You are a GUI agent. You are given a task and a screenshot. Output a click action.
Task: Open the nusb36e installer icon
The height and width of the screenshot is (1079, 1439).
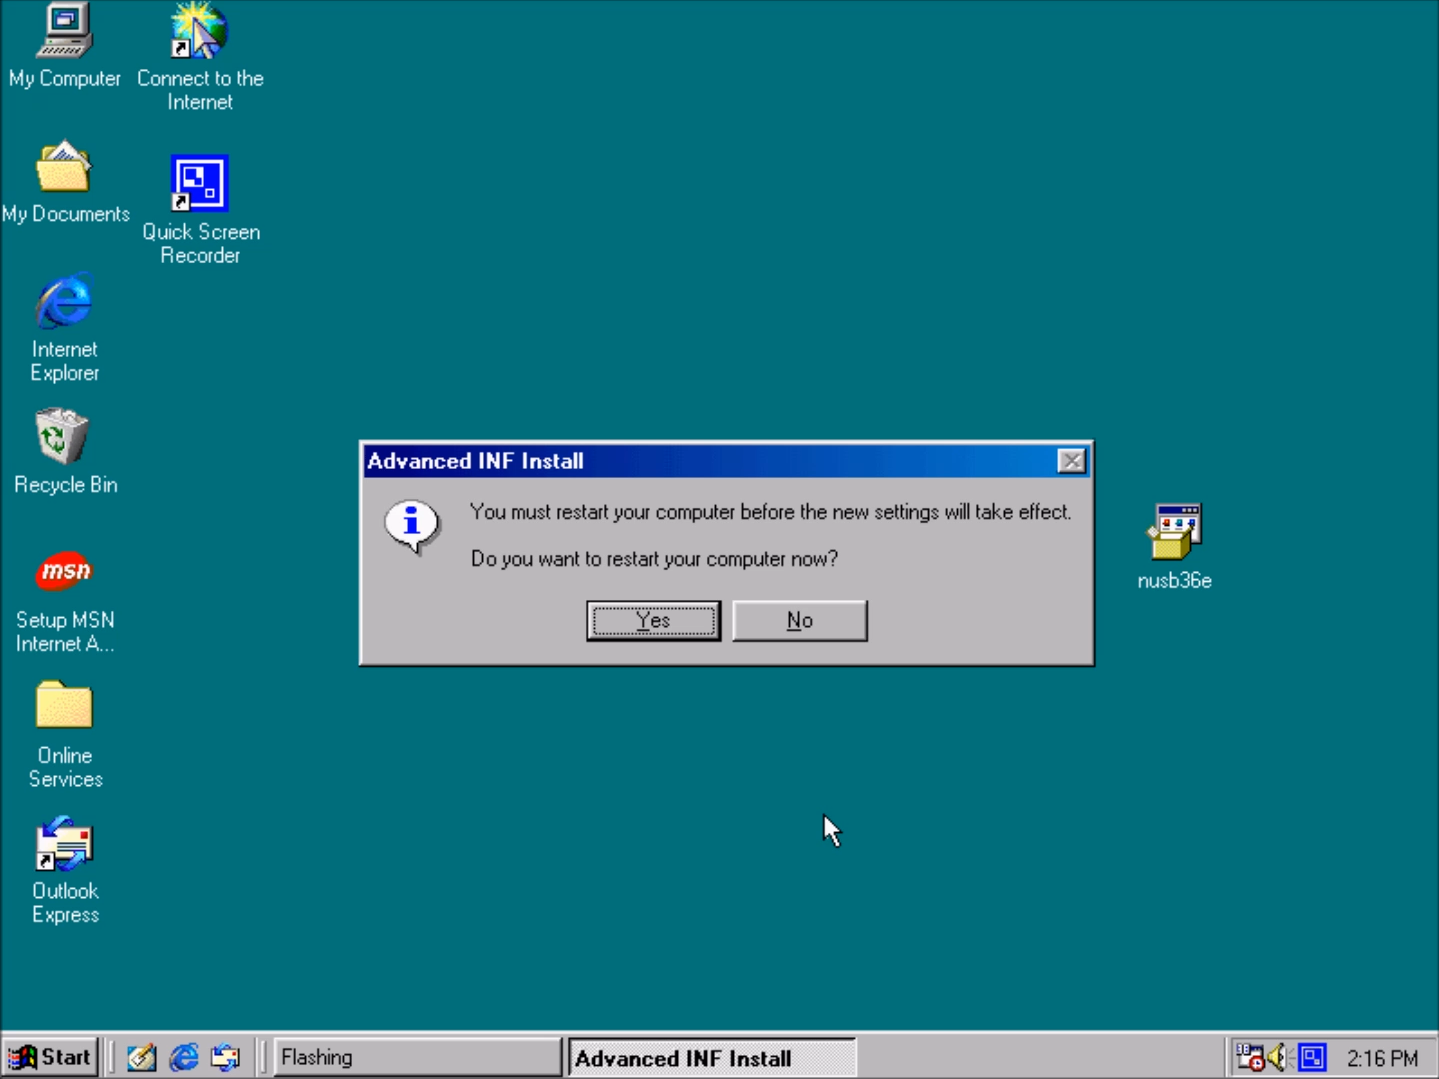click(1173, 528)
